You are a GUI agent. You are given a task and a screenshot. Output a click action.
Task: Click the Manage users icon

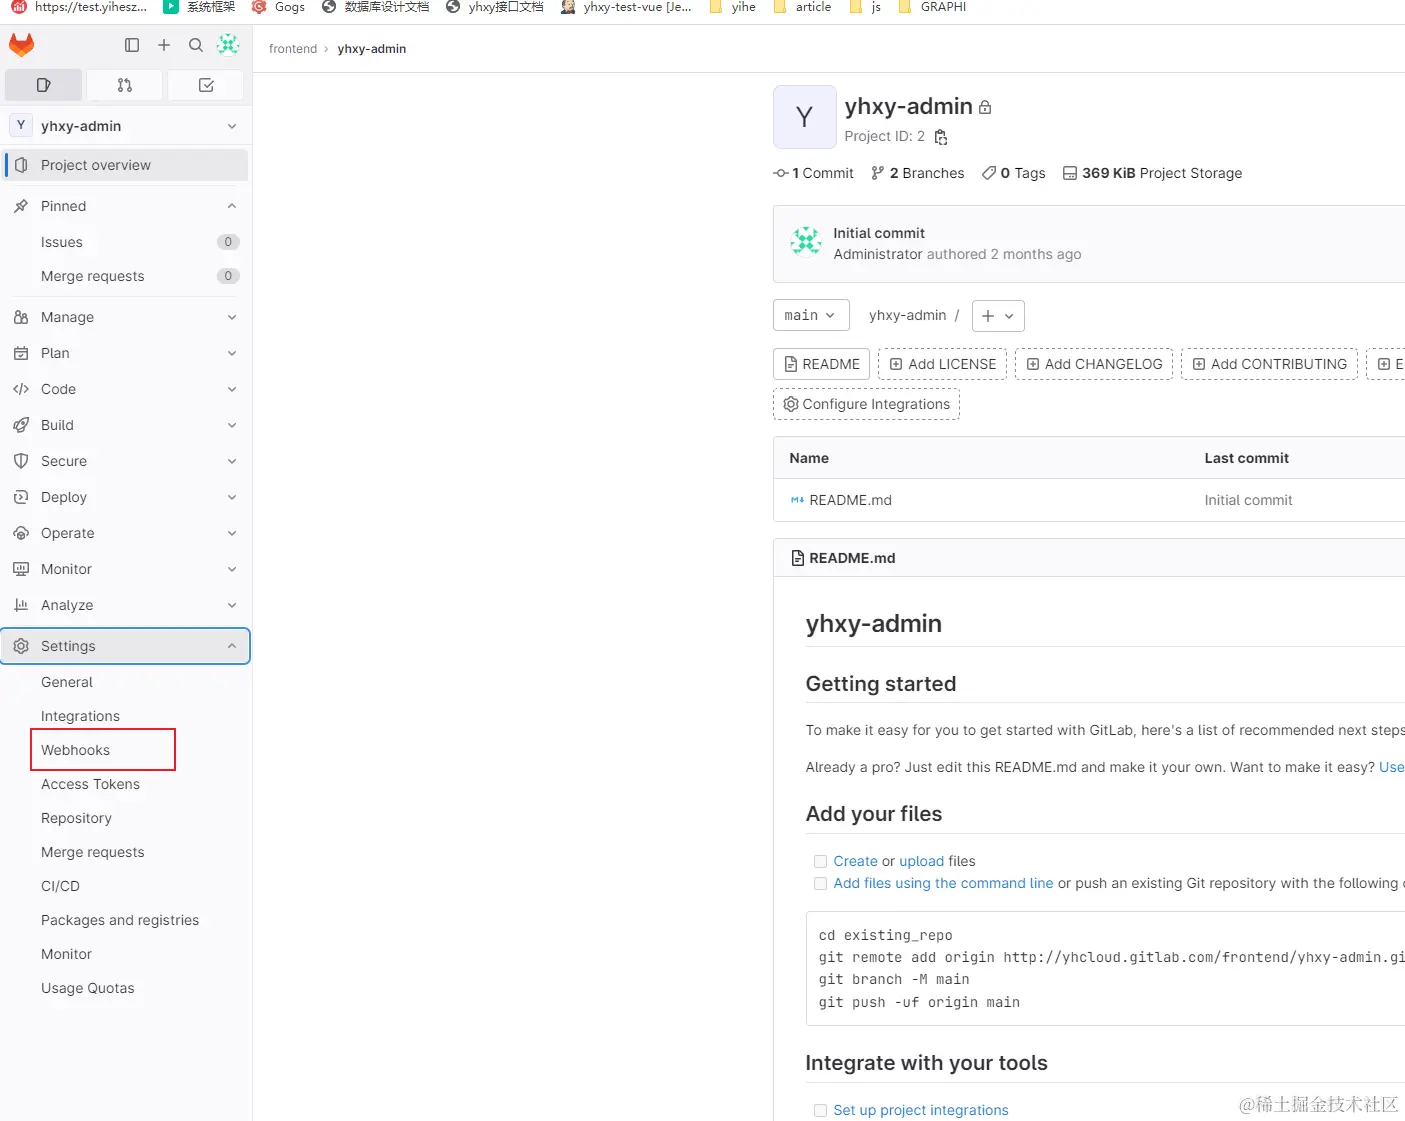coord(21,317)
